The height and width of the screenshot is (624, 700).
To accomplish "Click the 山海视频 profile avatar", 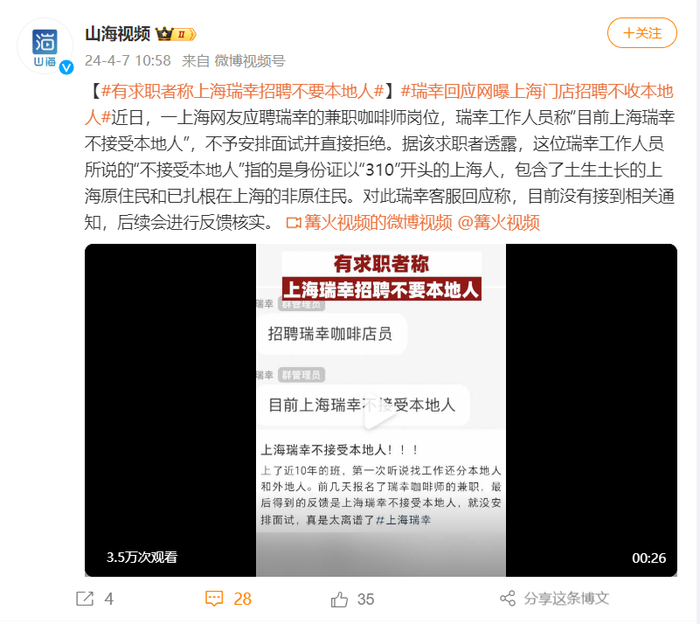I will [45, 46].
